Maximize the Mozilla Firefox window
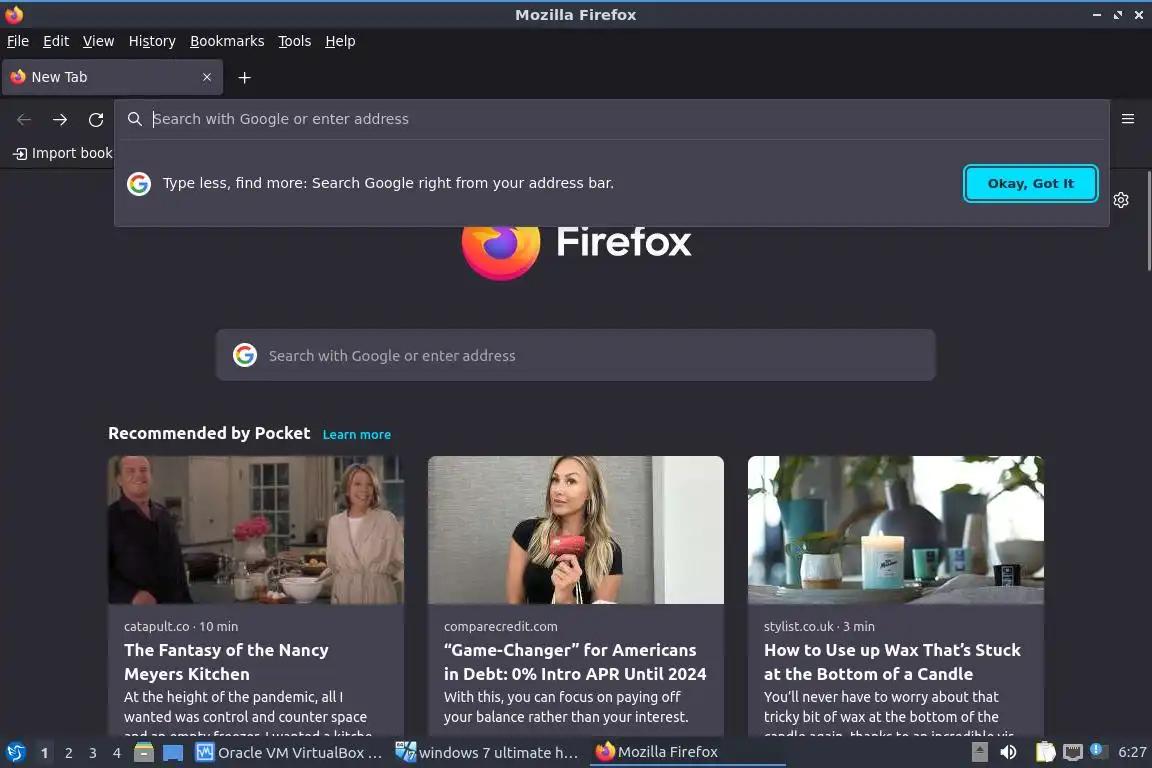This screenshot has height=768, width=1152. pos(1117,15)
